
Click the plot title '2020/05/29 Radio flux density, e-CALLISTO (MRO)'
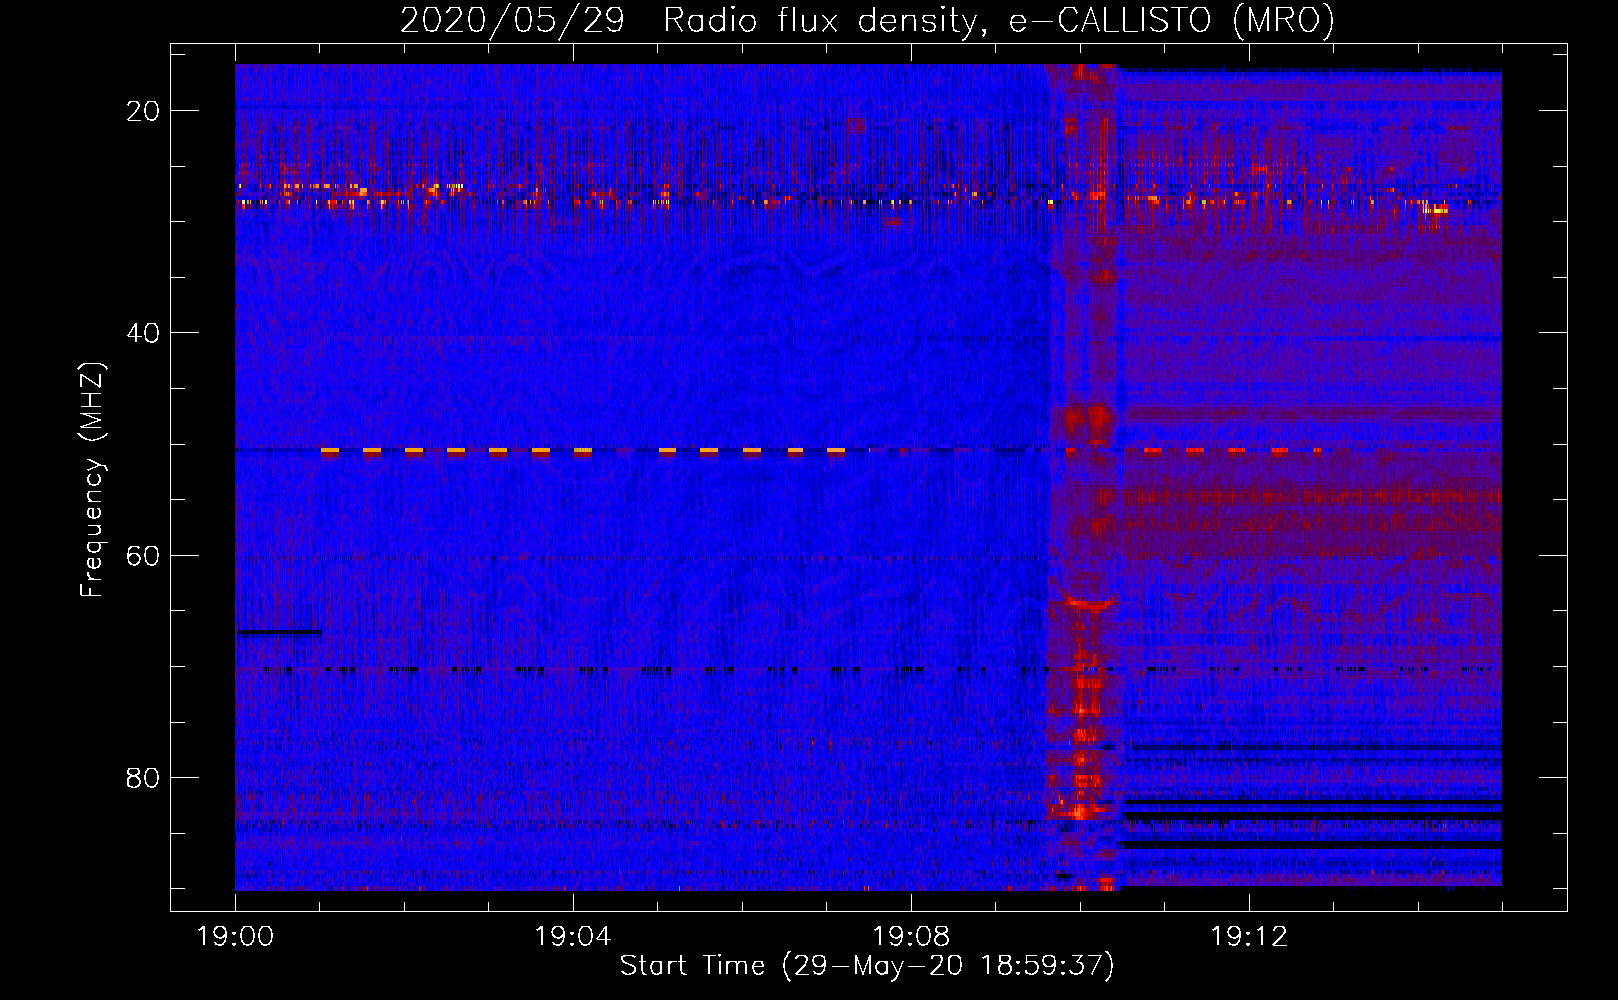[867, 20]
